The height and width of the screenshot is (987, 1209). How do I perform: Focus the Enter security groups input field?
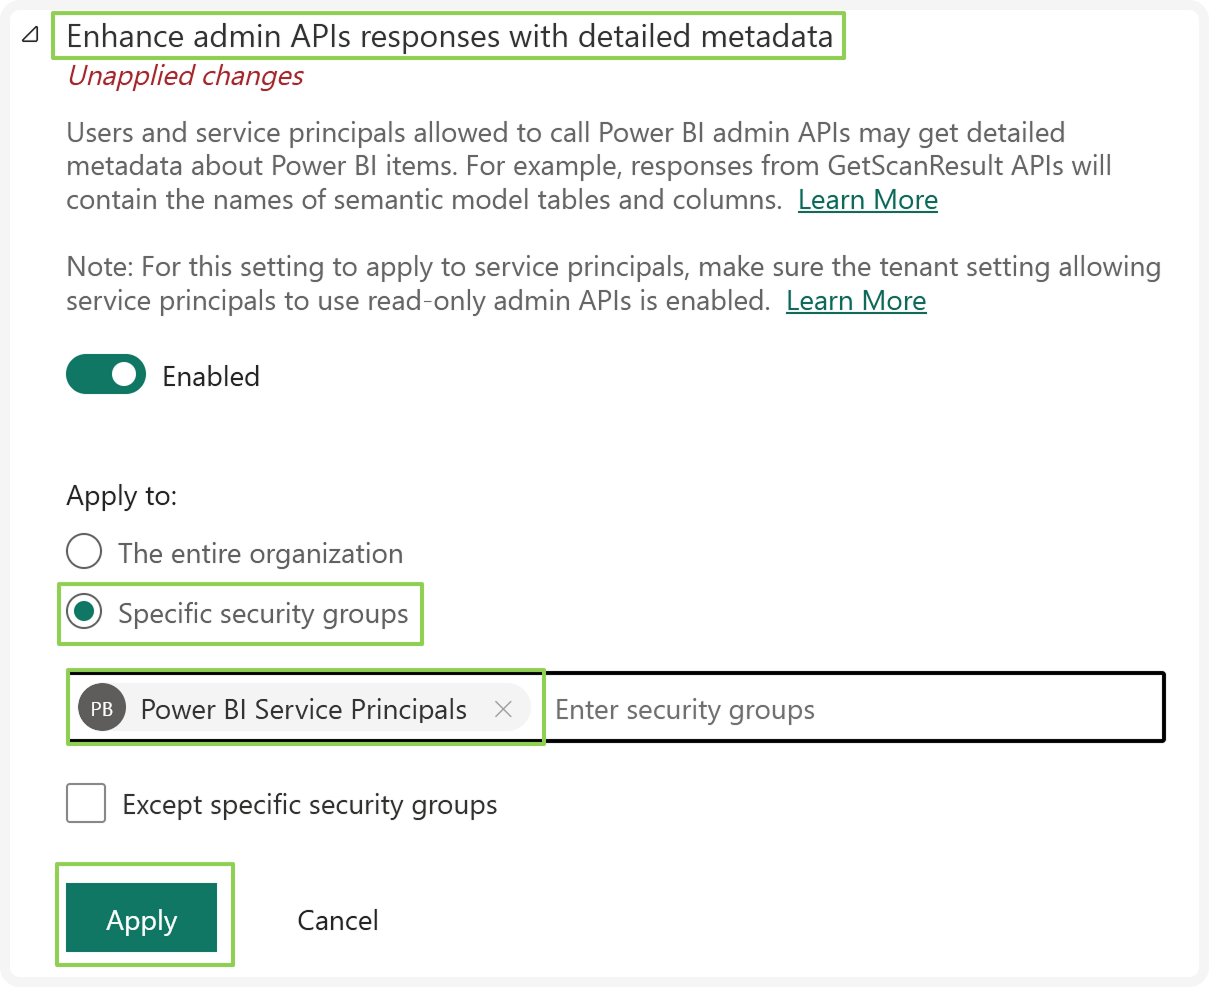(850, 710)
